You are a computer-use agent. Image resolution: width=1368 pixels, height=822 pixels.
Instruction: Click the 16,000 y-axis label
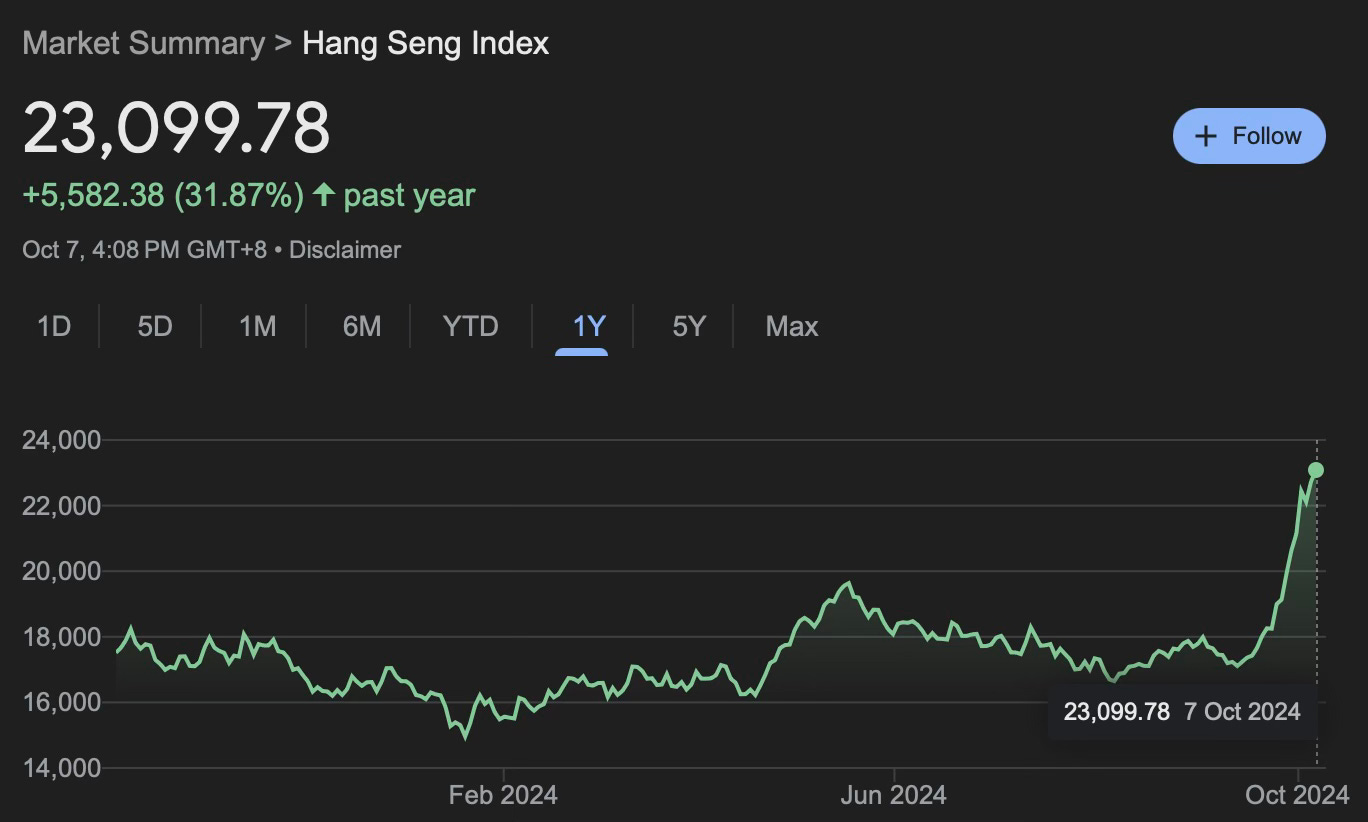pyautogui.click(x=61, y=702)
